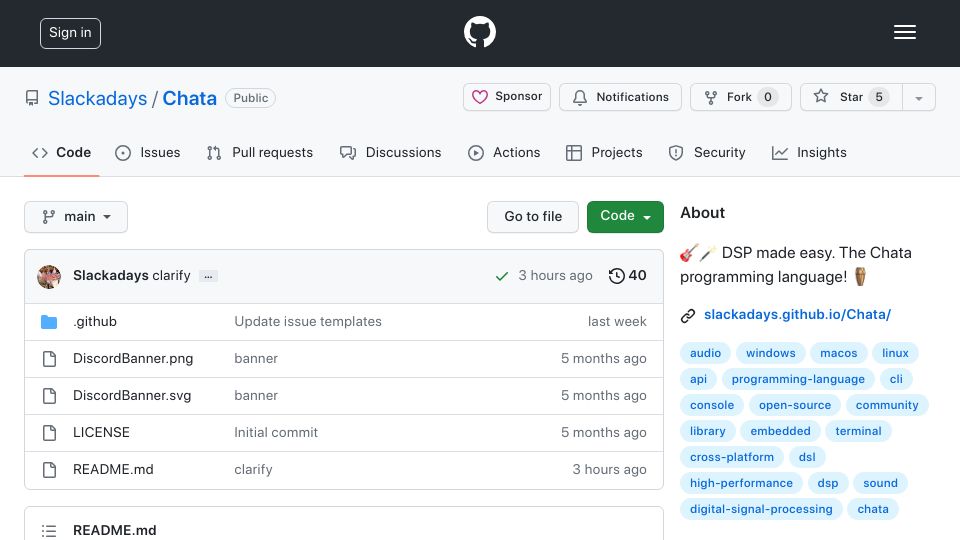960x540 pixels.
Task: Open README table of contents list icon
Action: tap(49, 531)
